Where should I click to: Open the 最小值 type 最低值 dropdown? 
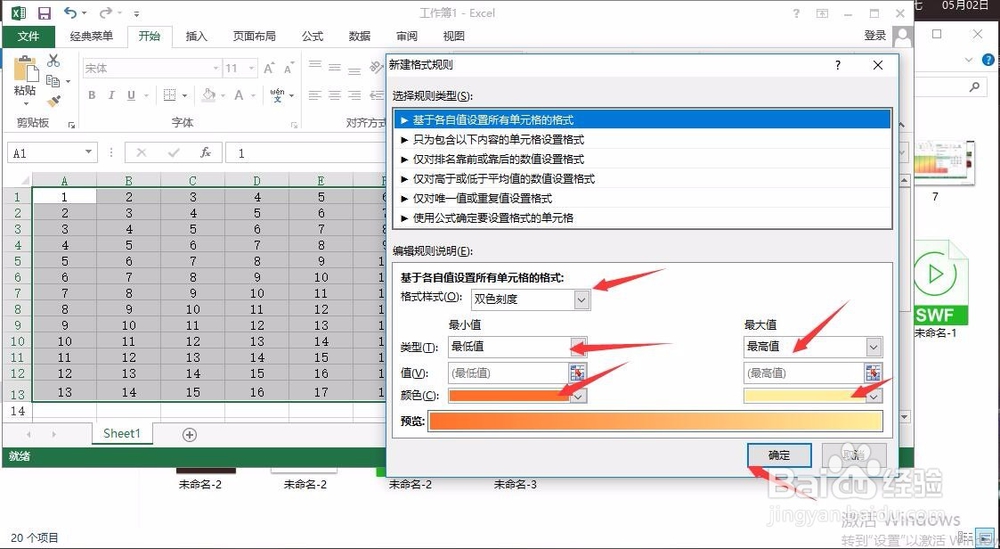[578, 347]
